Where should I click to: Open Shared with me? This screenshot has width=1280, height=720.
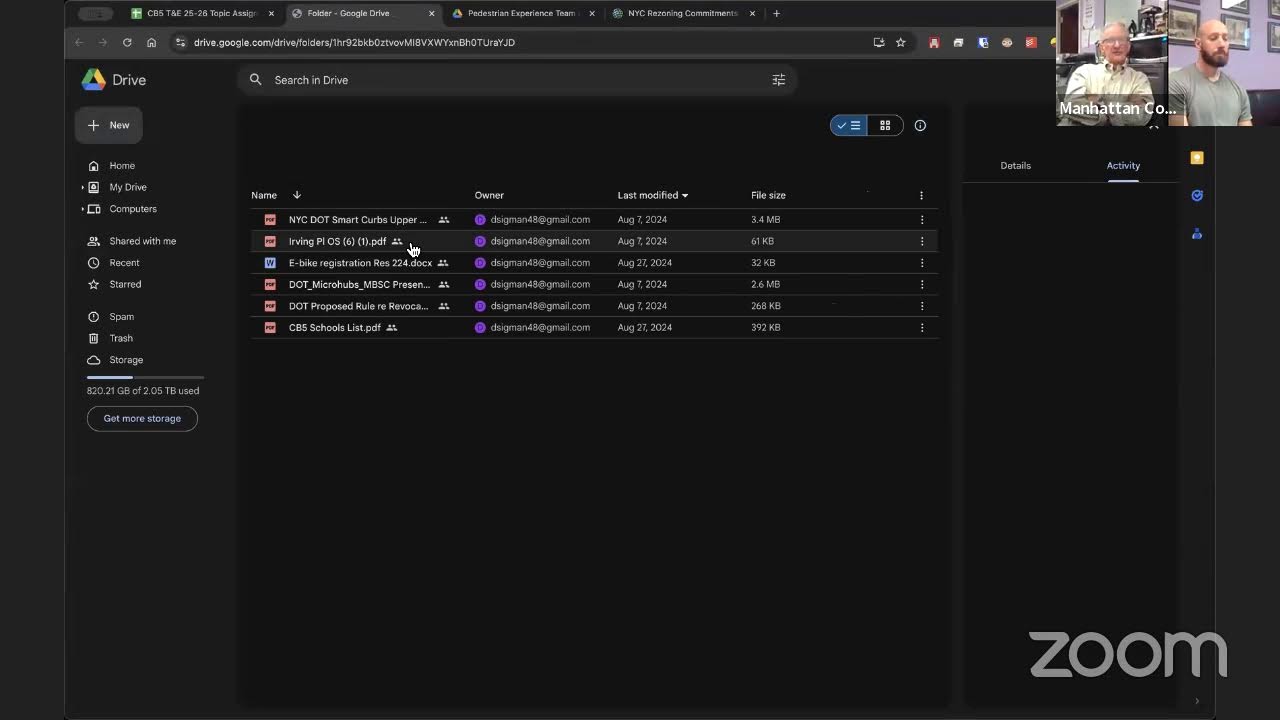[x=142, y=241]
